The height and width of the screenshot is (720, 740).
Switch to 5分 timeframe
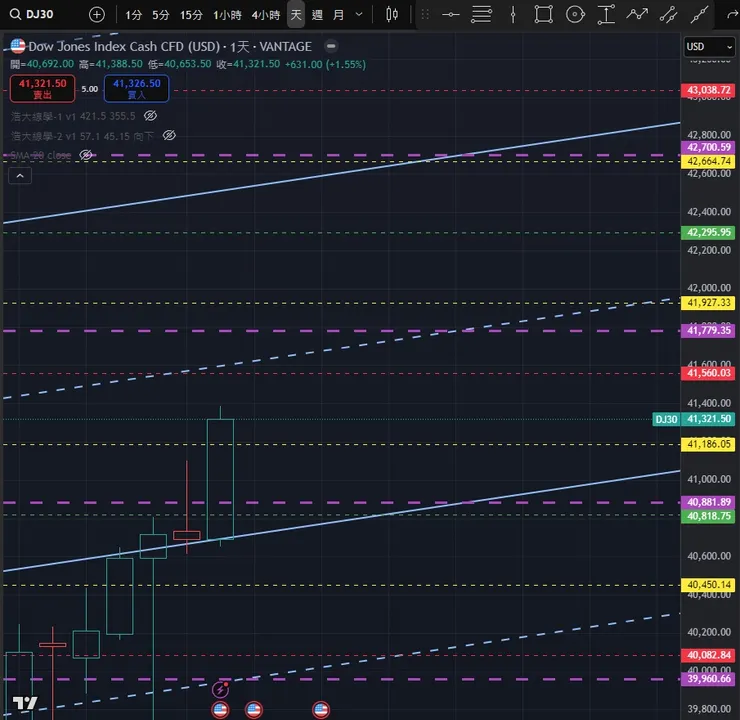(160, 15)
